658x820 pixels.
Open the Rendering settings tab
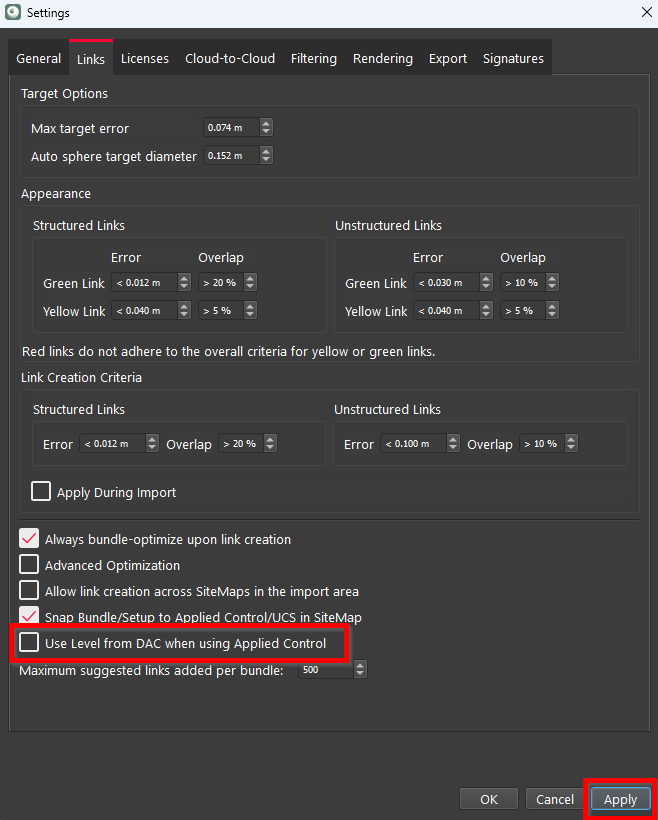[383, 59]
